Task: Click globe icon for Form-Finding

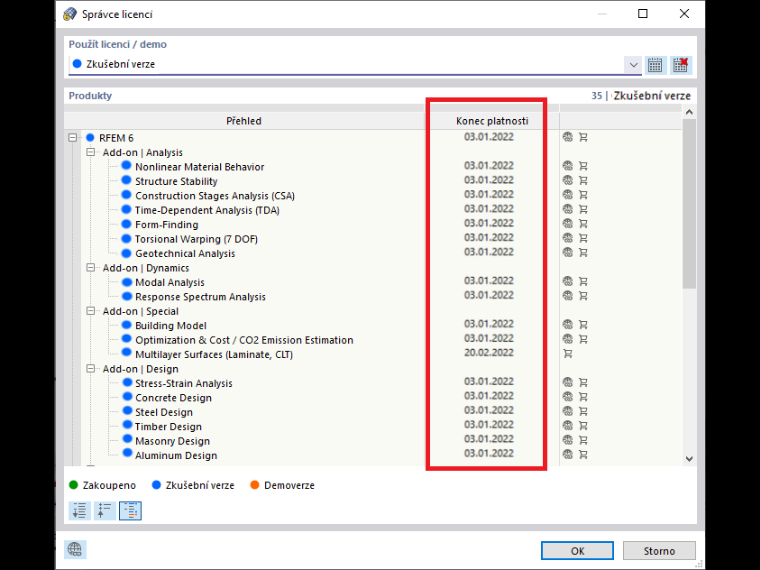Action: click(x=568, y=224)
